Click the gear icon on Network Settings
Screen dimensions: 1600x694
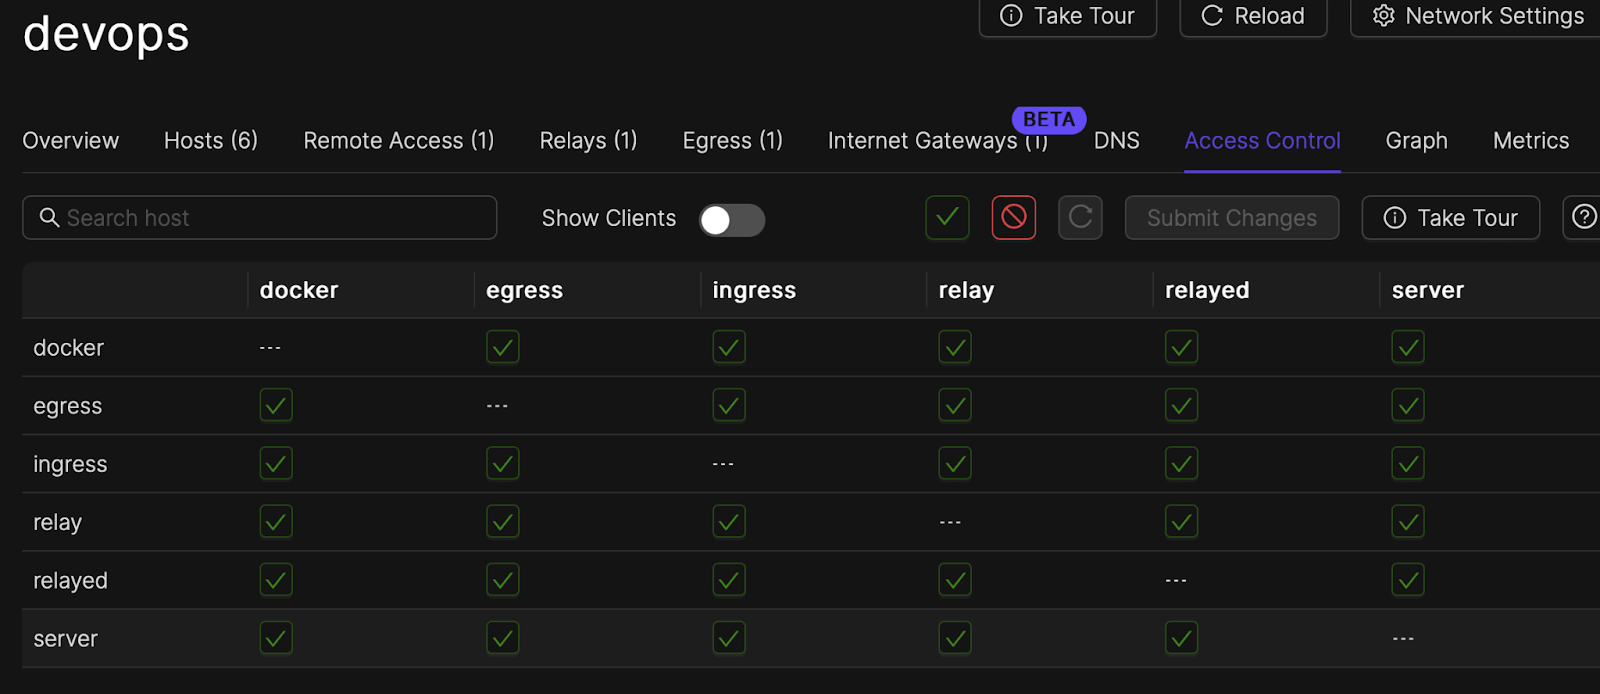click(1383, 16)
